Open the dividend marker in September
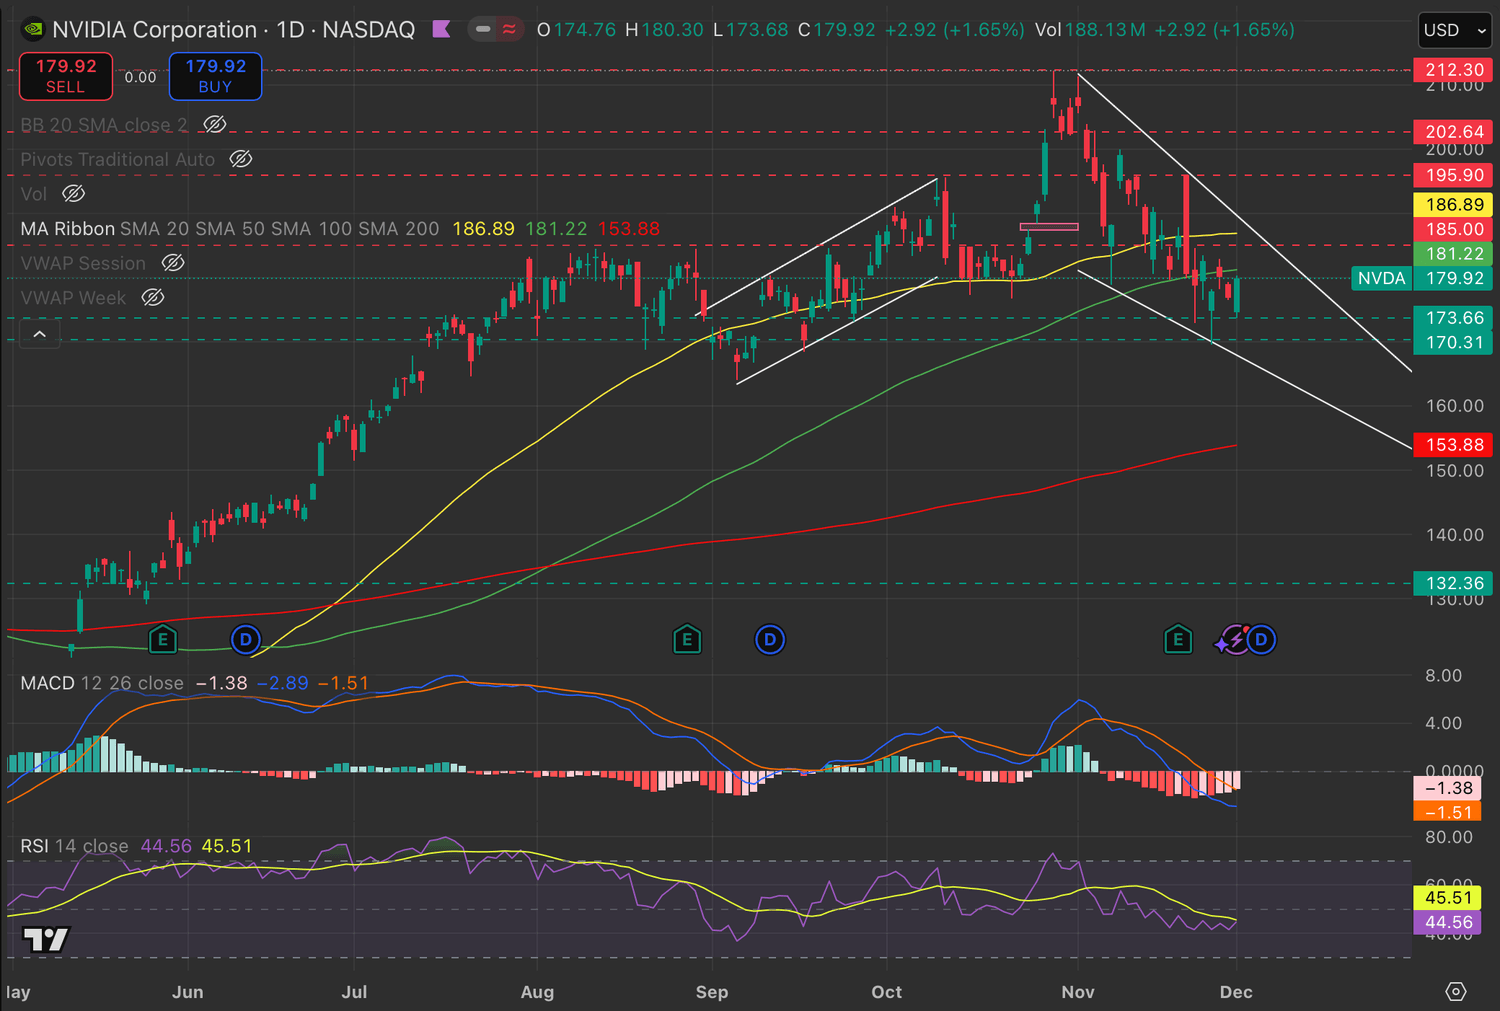 click(x=770, y=639)
